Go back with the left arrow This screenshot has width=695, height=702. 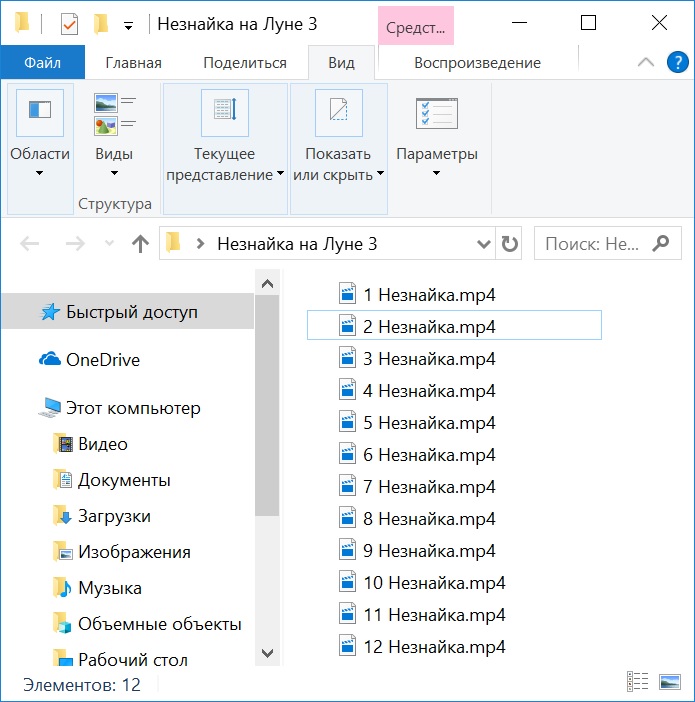pos(30,244)
